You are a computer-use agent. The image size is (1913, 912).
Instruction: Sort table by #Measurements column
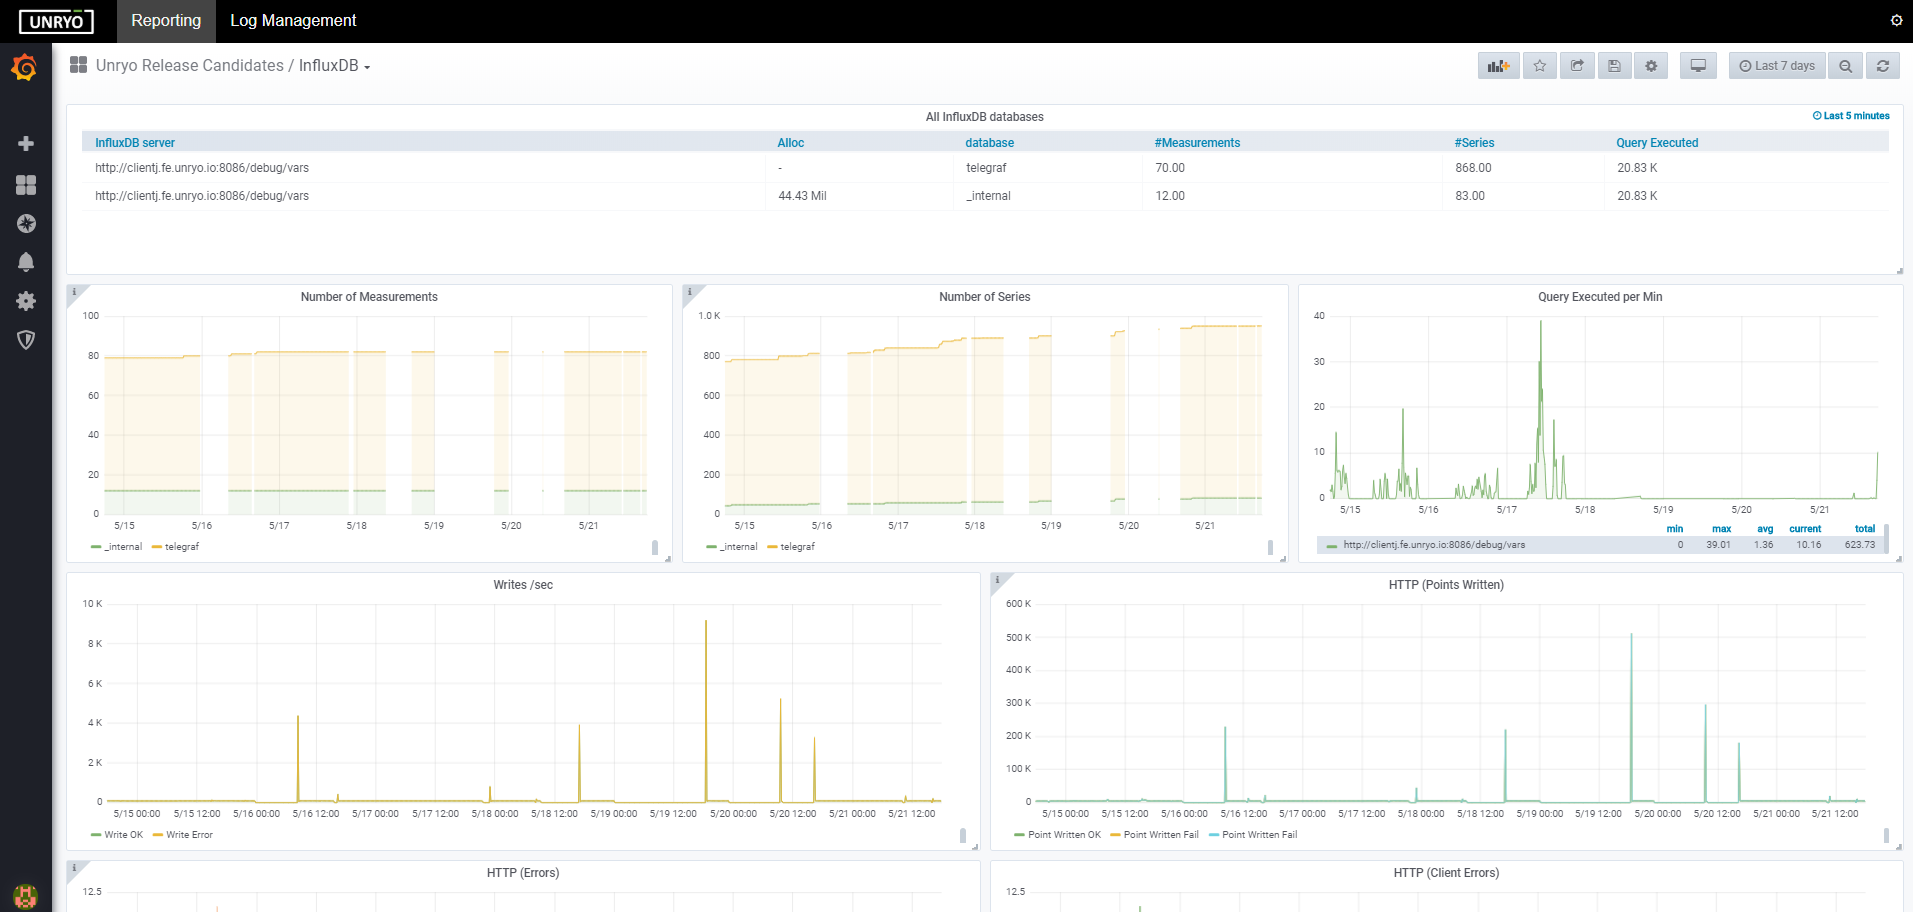pyautogui.click(x=1197, y=143)
